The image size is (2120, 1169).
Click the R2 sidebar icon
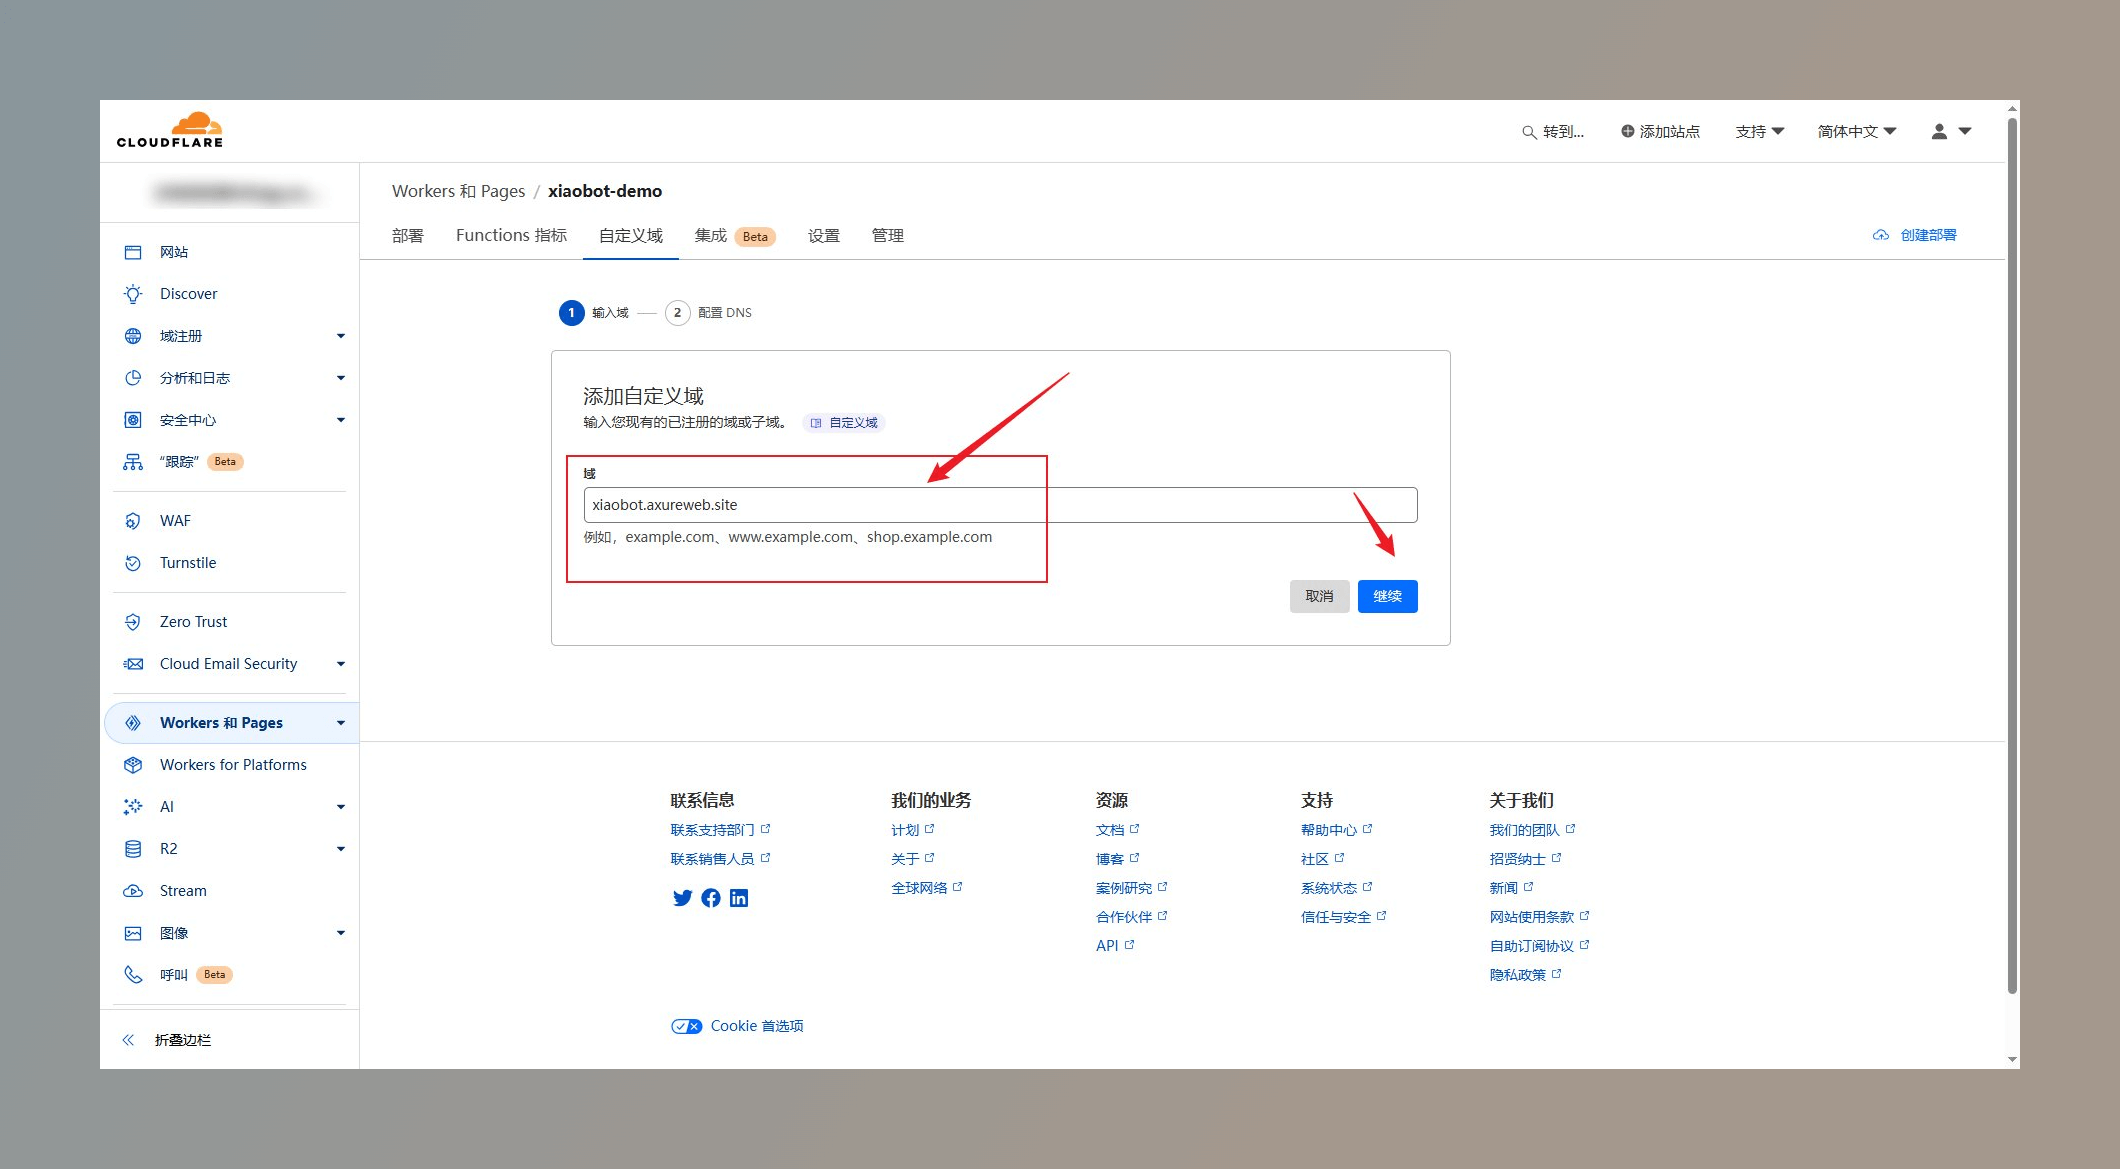132,848
